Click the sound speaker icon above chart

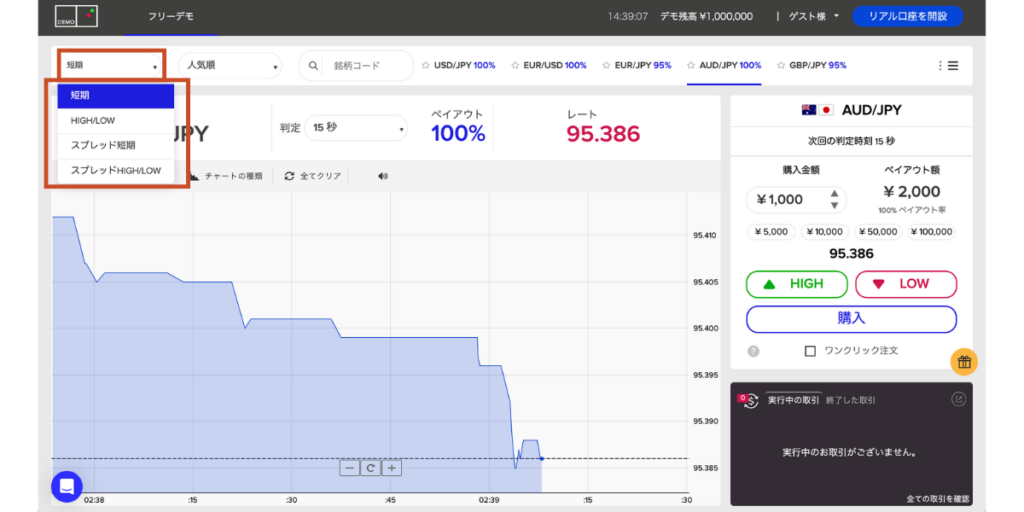coord(382,176)
